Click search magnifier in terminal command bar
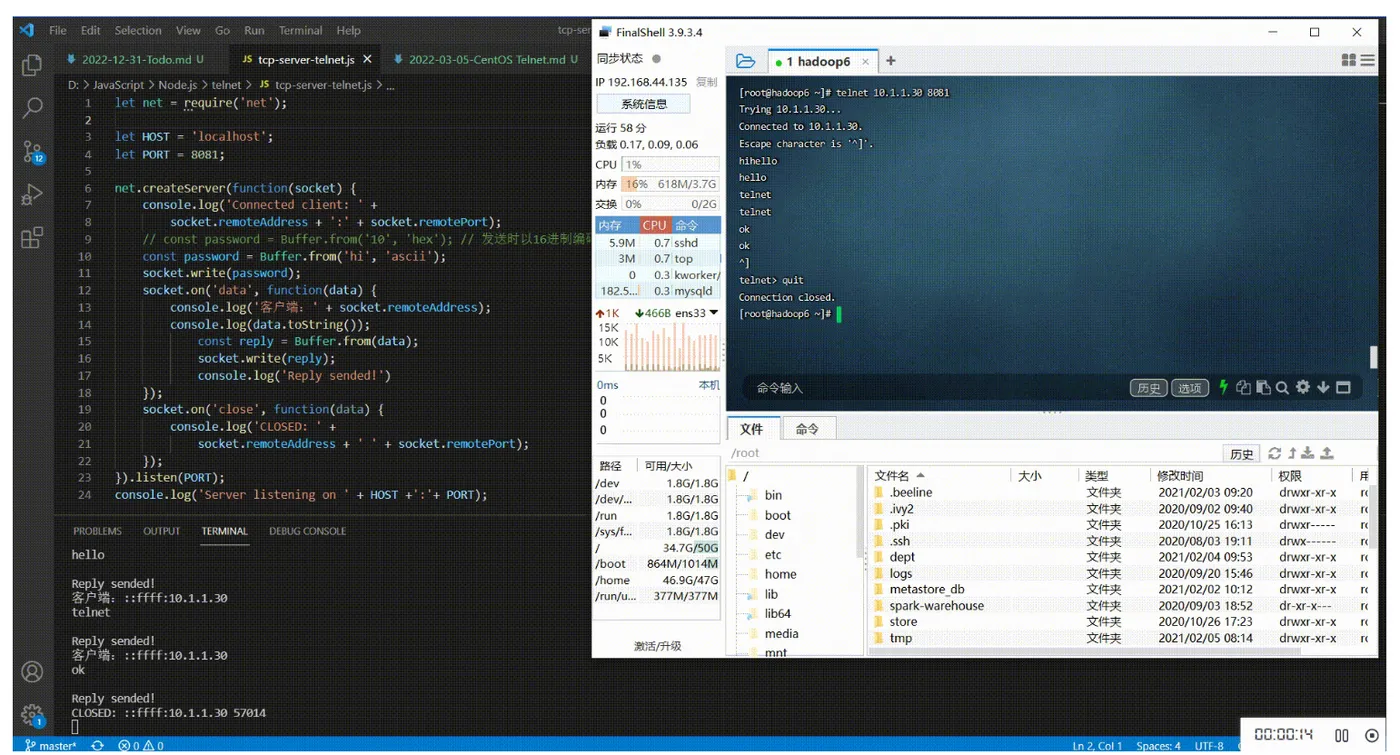Image resolution: width=1400 pixels, height=755 pixels. tap(1282, 387)
